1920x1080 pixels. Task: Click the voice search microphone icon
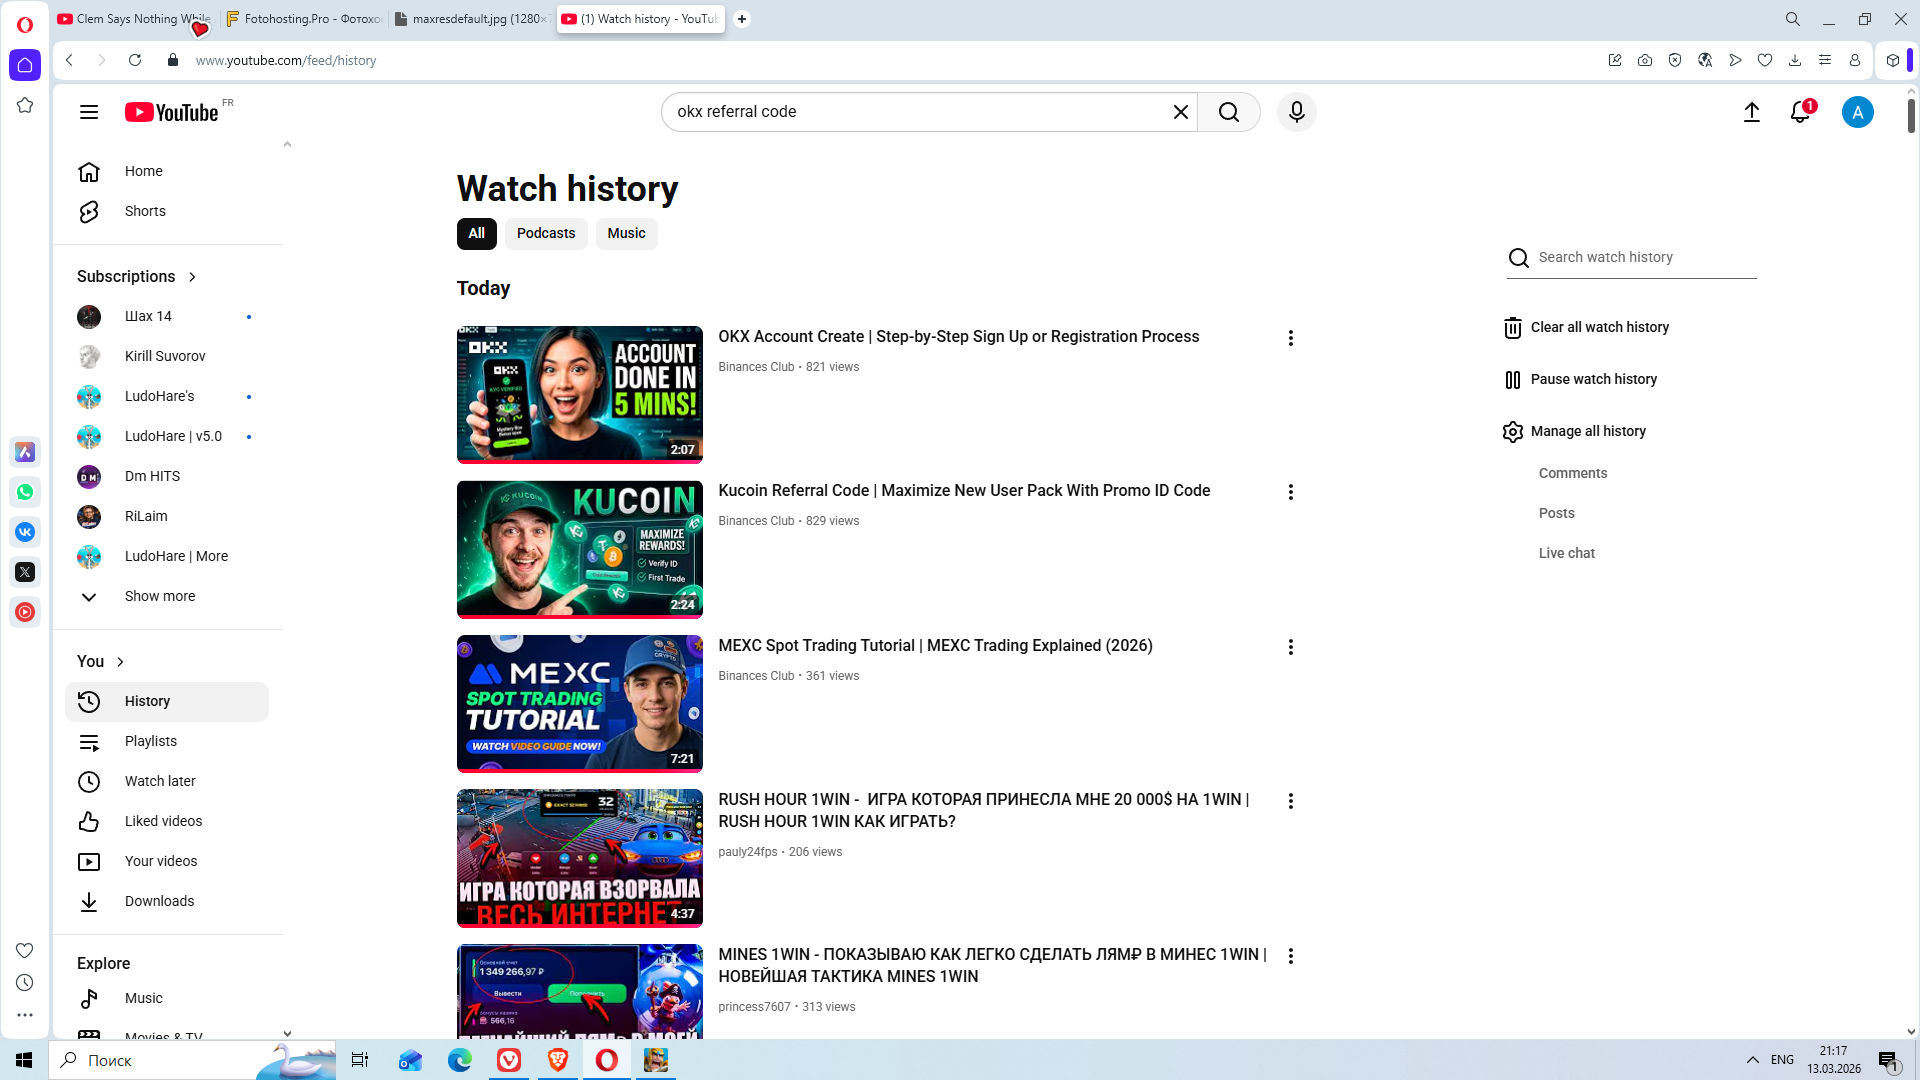[1296, 112]
